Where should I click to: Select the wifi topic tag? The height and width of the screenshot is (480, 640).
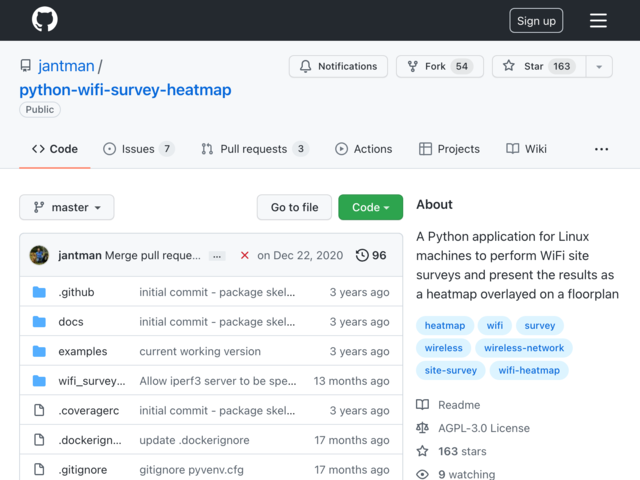495,325
